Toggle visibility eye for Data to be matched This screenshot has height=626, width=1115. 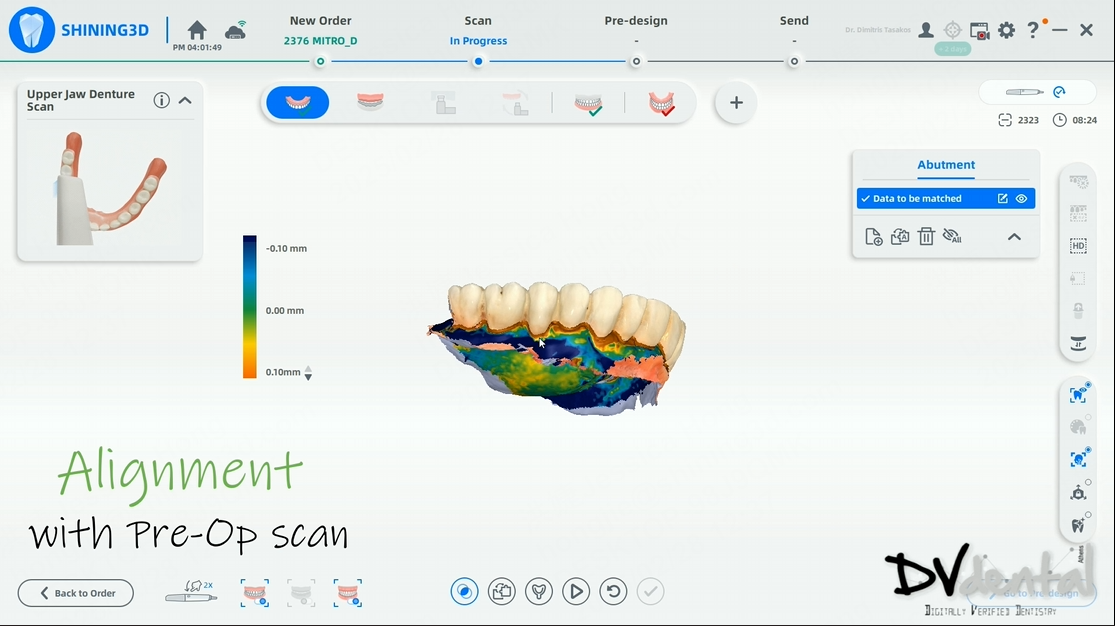[x=1022, y=199]
